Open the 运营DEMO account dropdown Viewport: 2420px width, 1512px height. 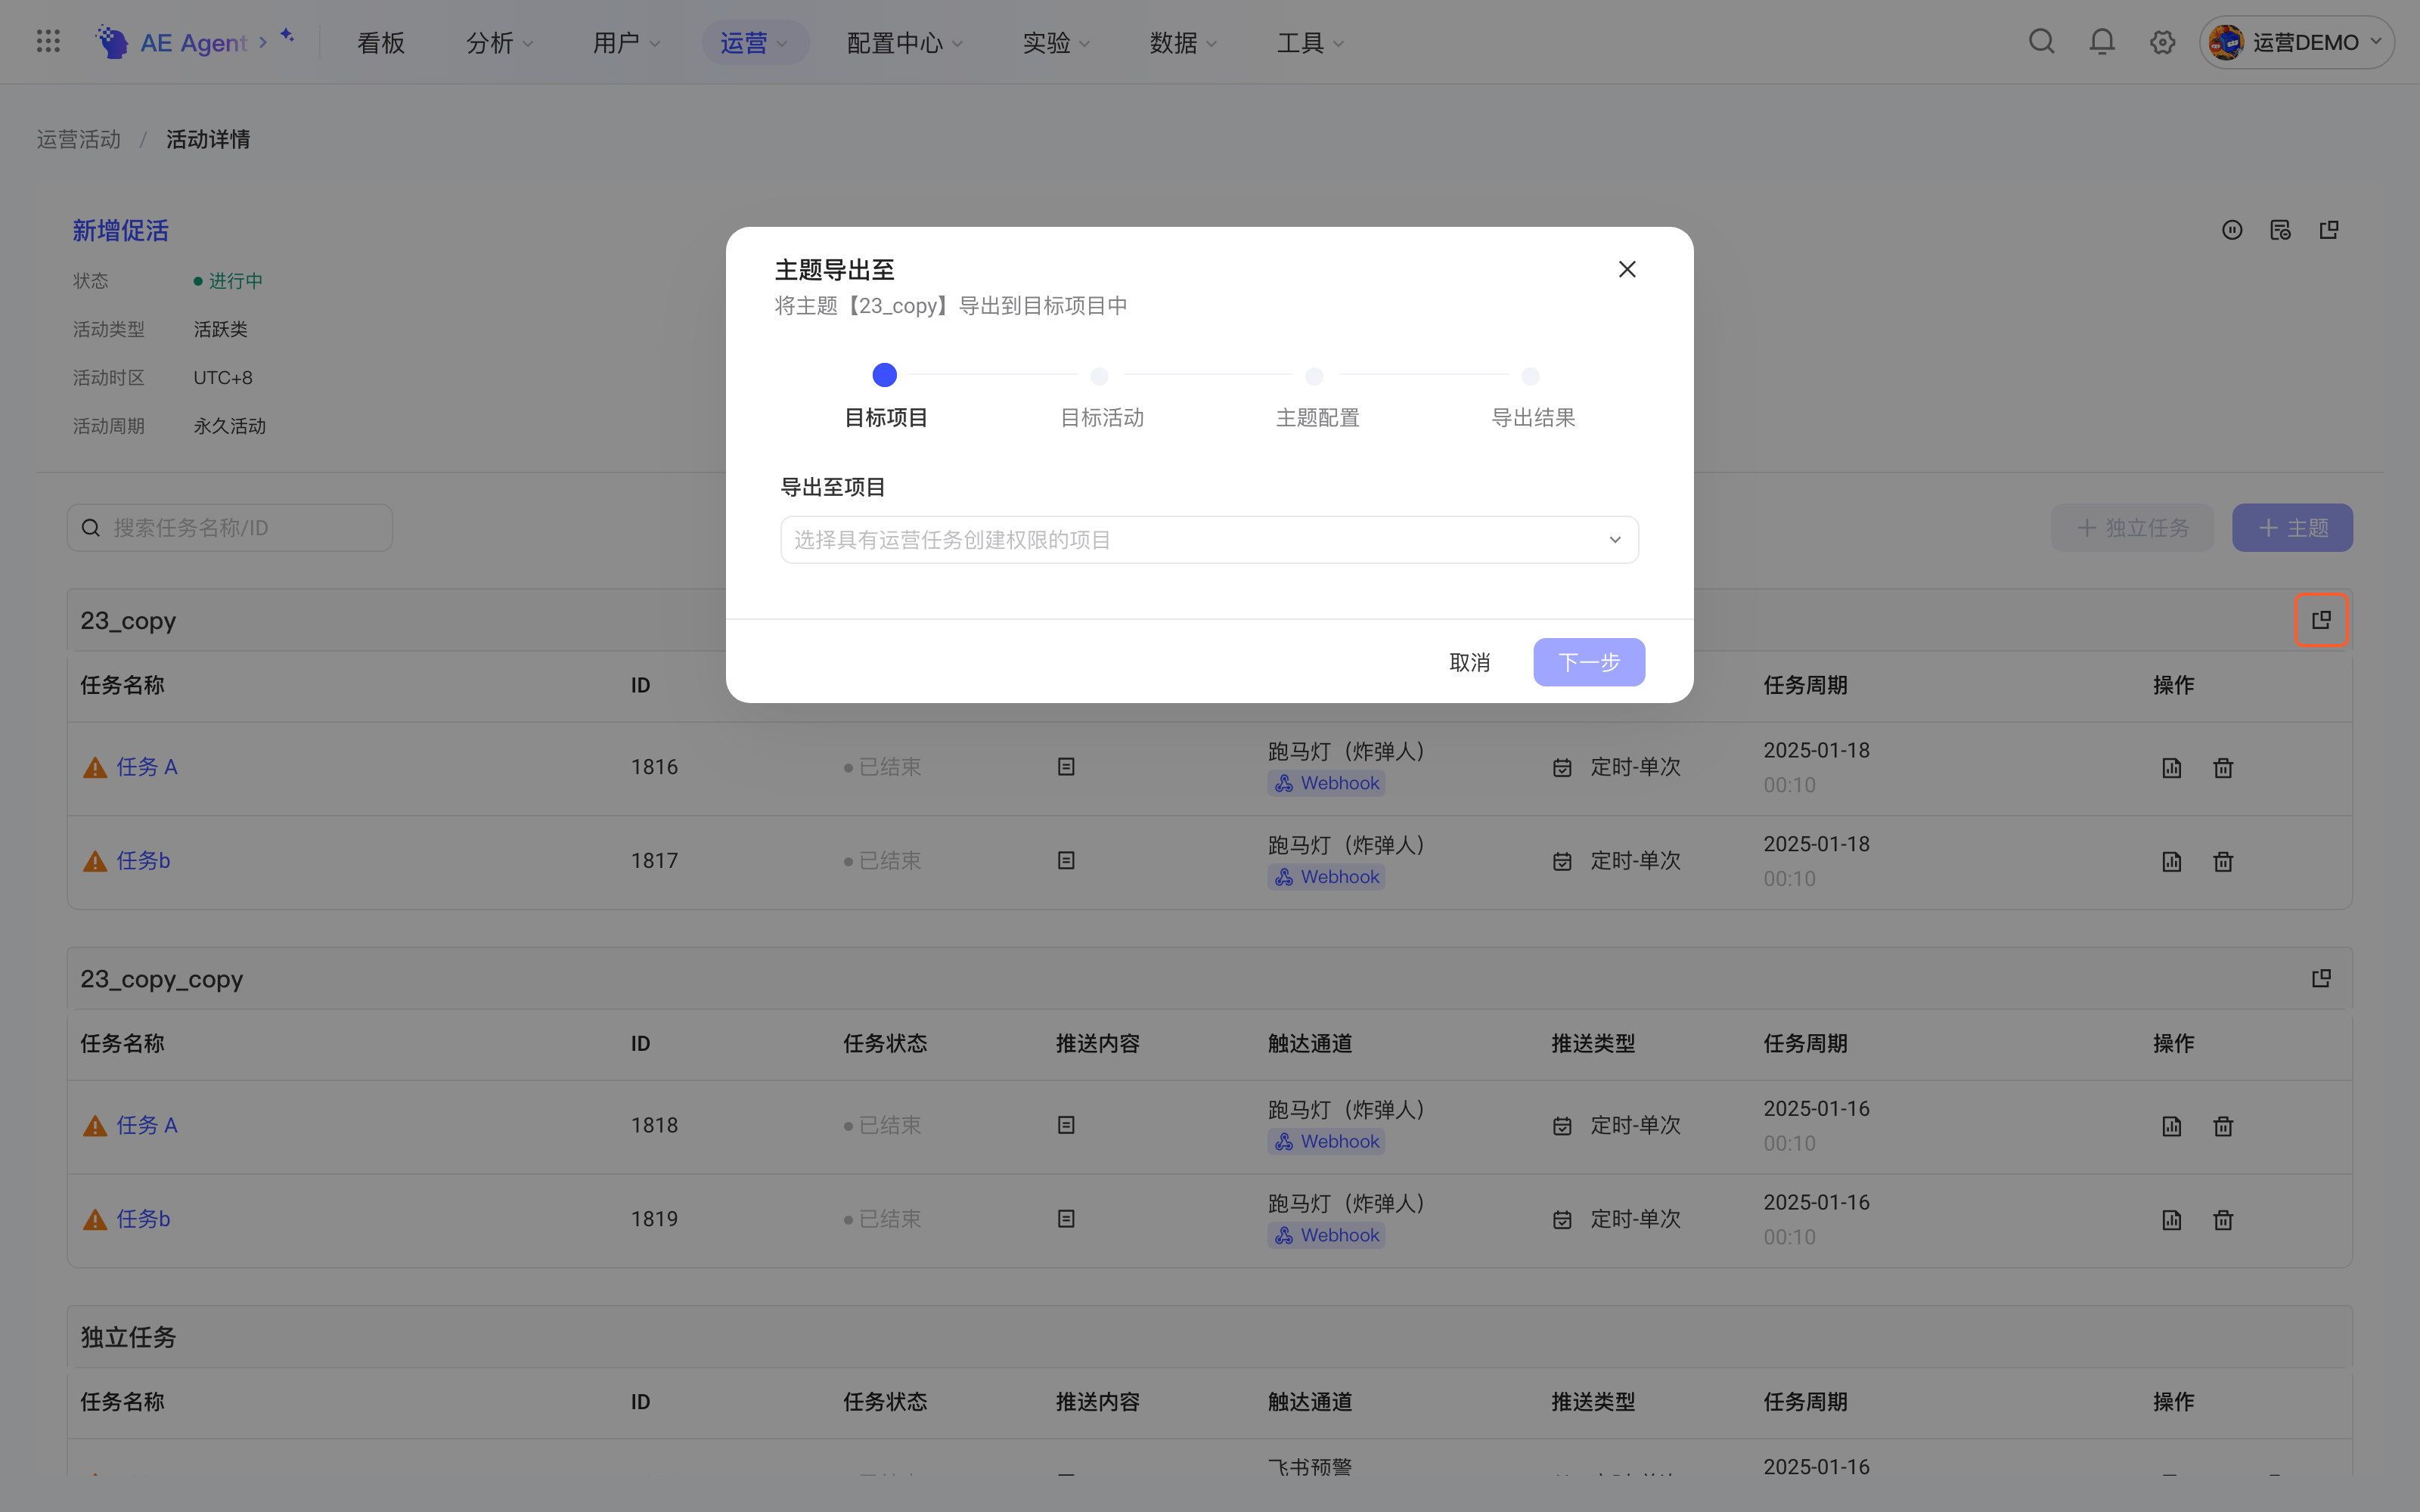click(x=2296, y=42)
